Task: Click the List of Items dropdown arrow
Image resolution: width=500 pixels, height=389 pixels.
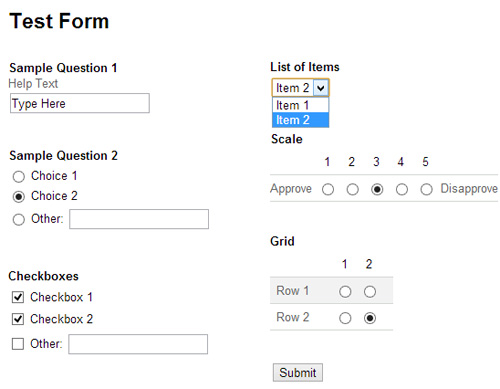Action: pyautogui.click(x=321, y=88)
